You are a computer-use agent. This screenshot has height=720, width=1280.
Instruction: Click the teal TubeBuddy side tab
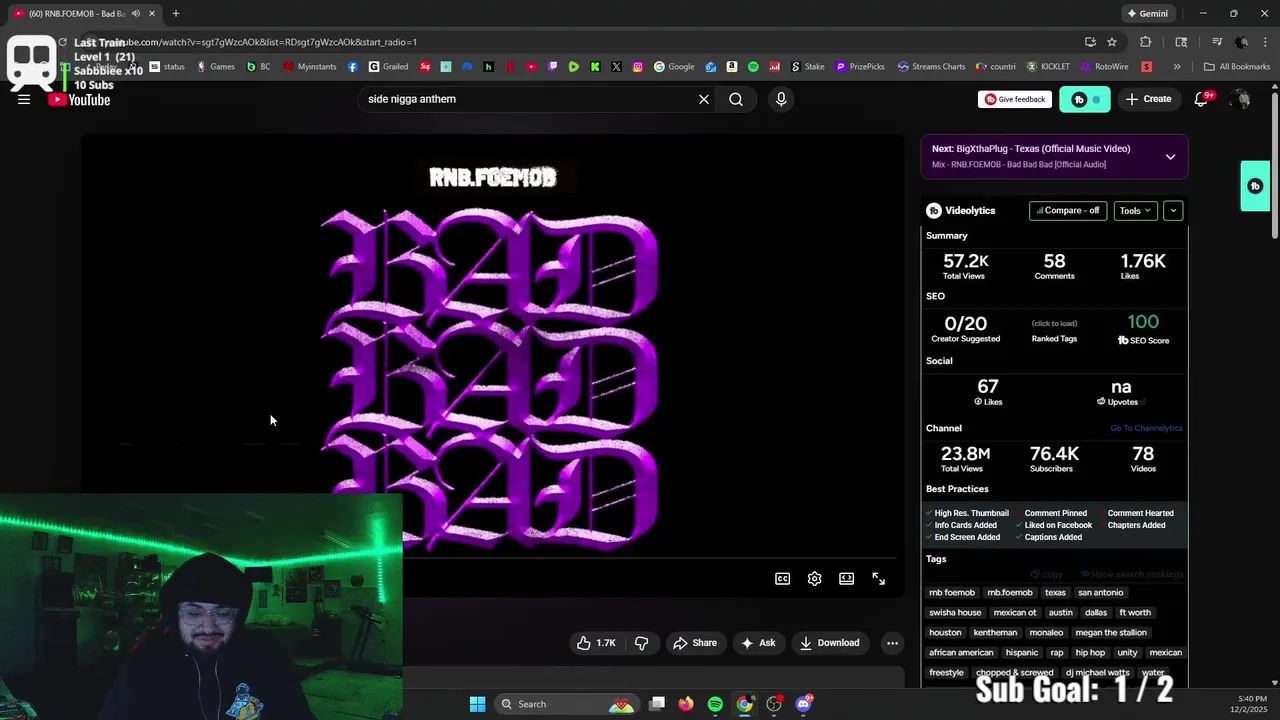1255,186
